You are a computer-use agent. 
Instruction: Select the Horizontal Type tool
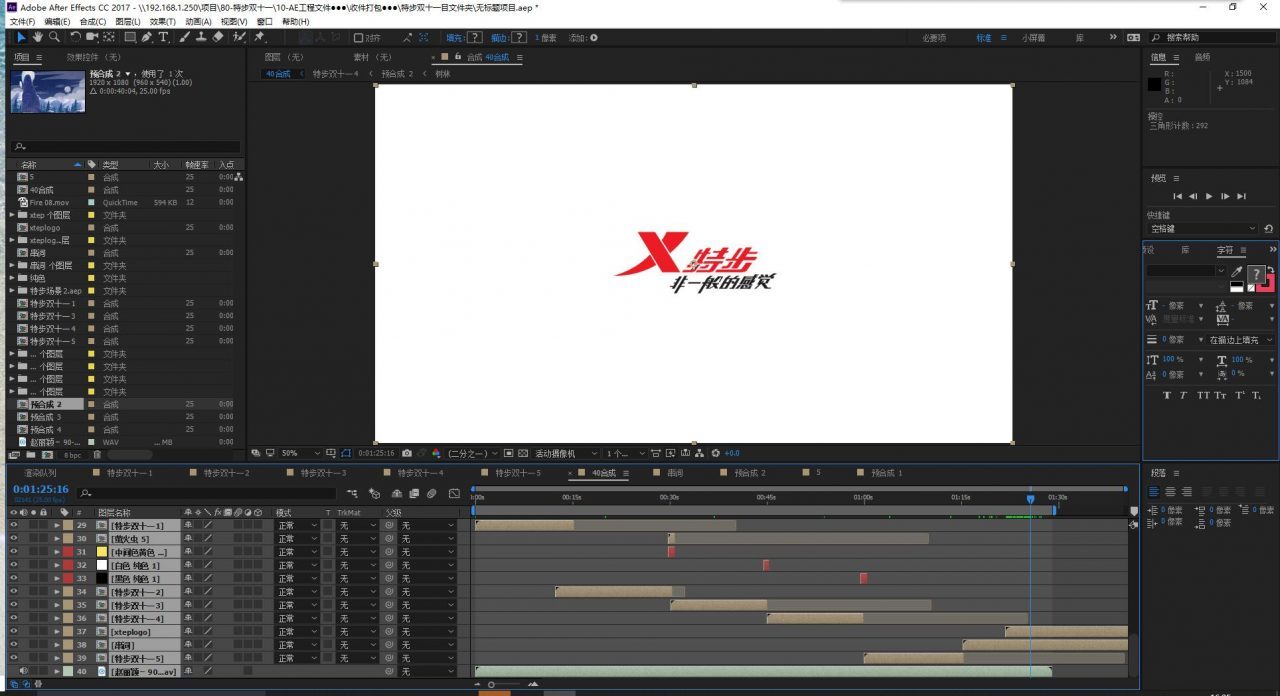tap(163, 37)
